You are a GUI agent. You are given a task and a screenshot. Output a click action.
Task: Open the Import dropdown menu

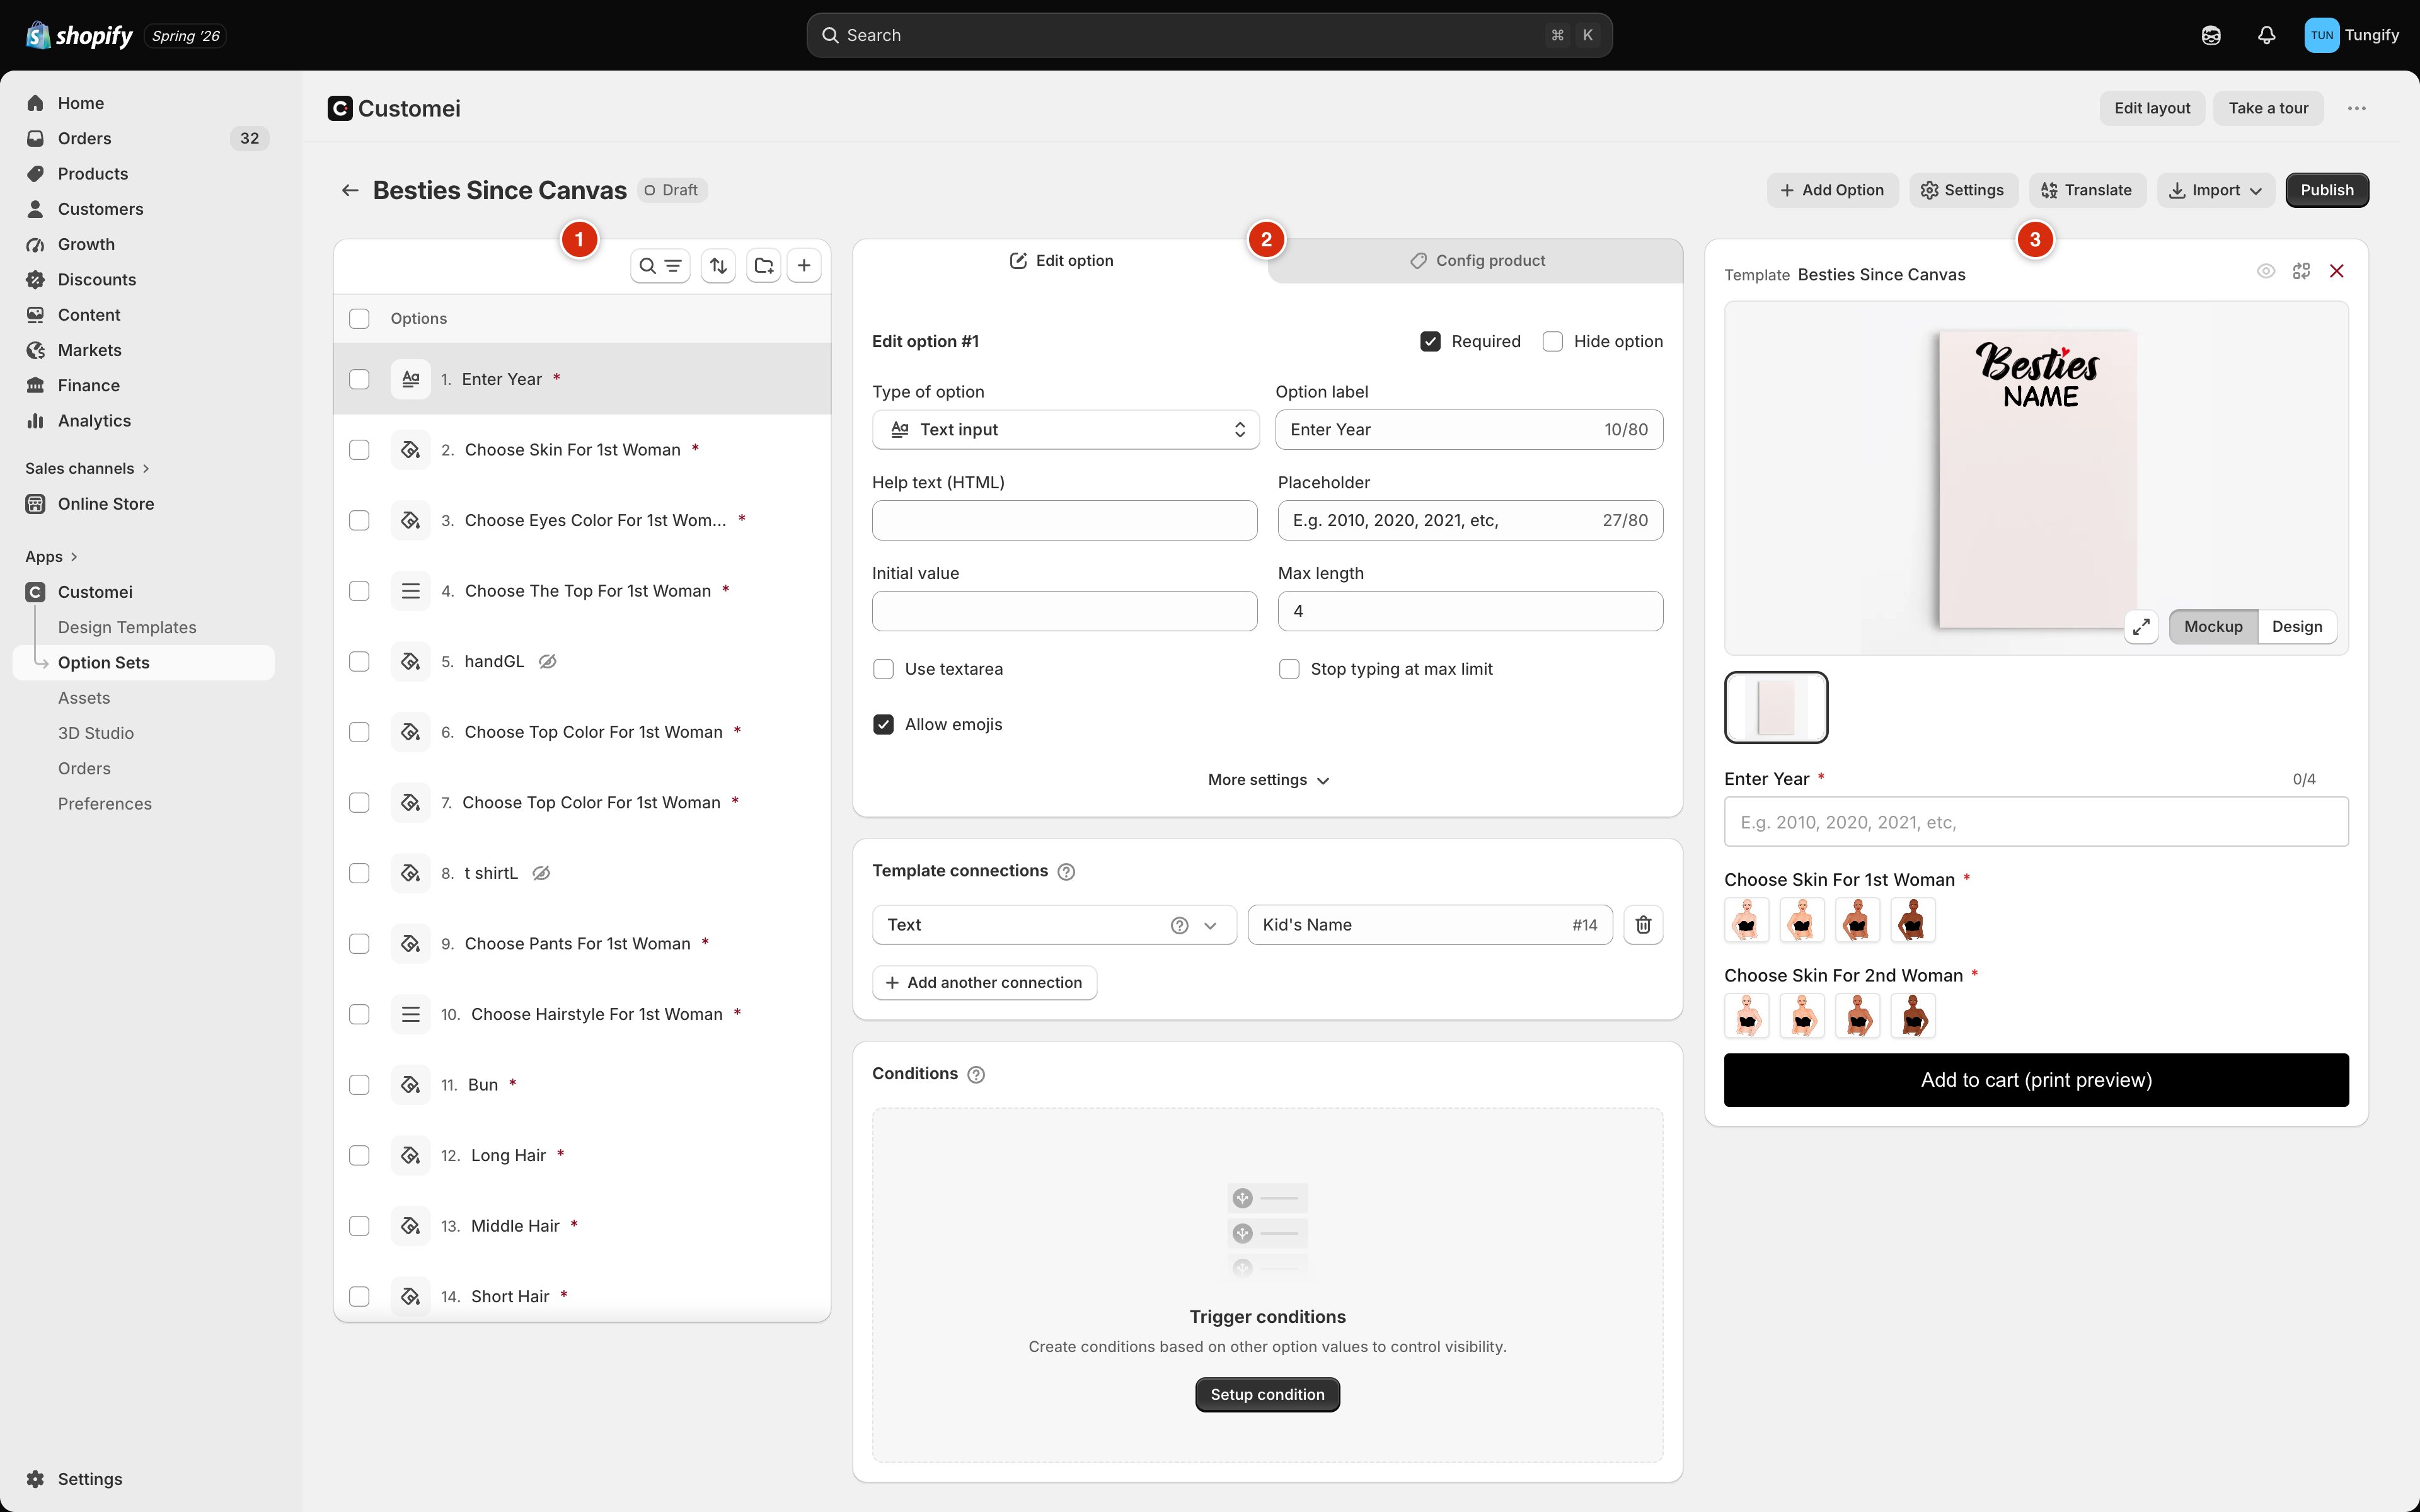[x=2215, y=190]
